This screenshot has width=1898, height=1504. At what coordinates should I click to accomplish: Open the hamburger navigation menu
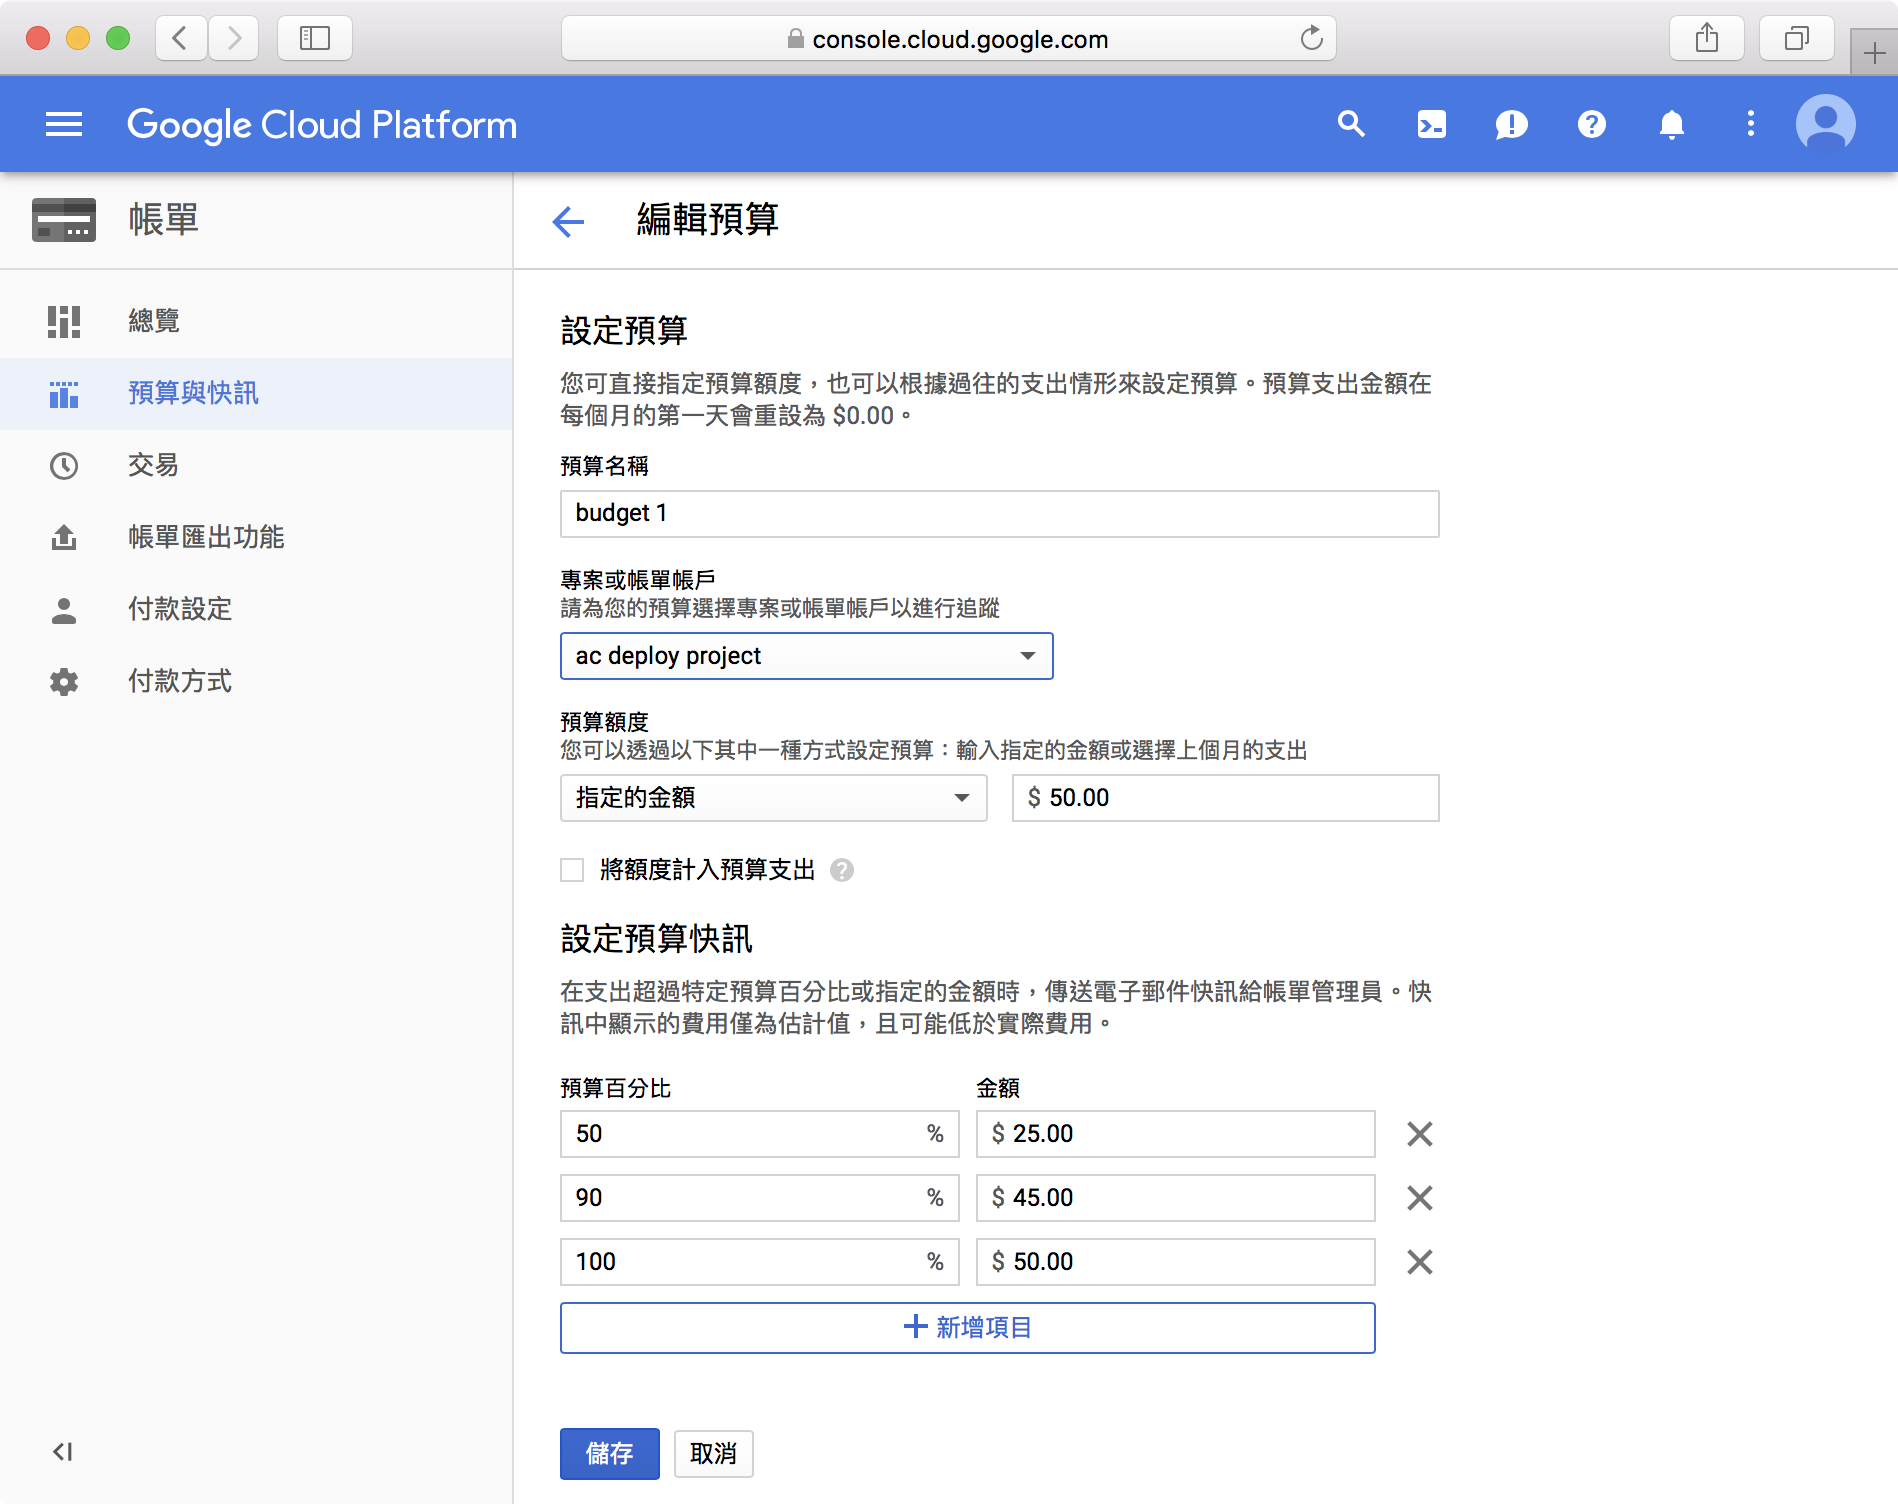tap(64, 124)
